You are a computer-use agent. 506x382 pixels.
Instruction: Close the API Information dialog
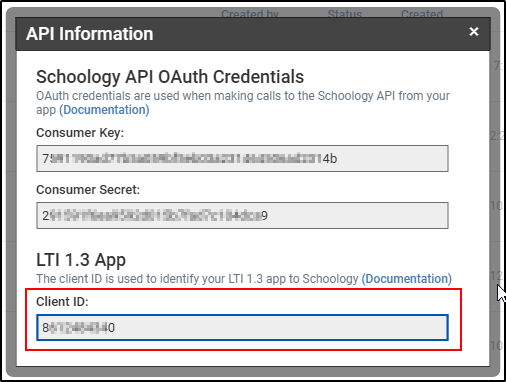pyautogui.click(x=474, y=32)
